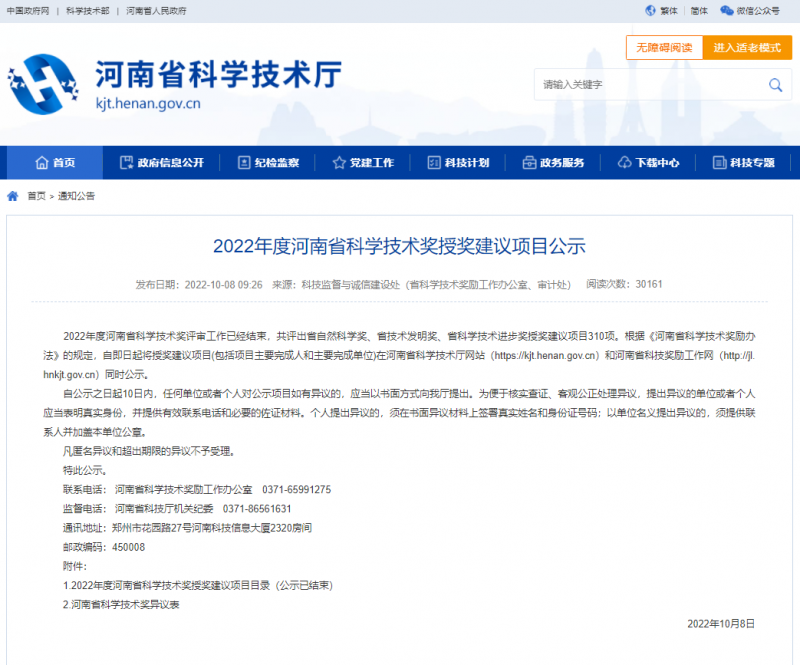Screen dimensions: 800x665
Task: Click the WeChat public account icon
Action: coord(726,11)
